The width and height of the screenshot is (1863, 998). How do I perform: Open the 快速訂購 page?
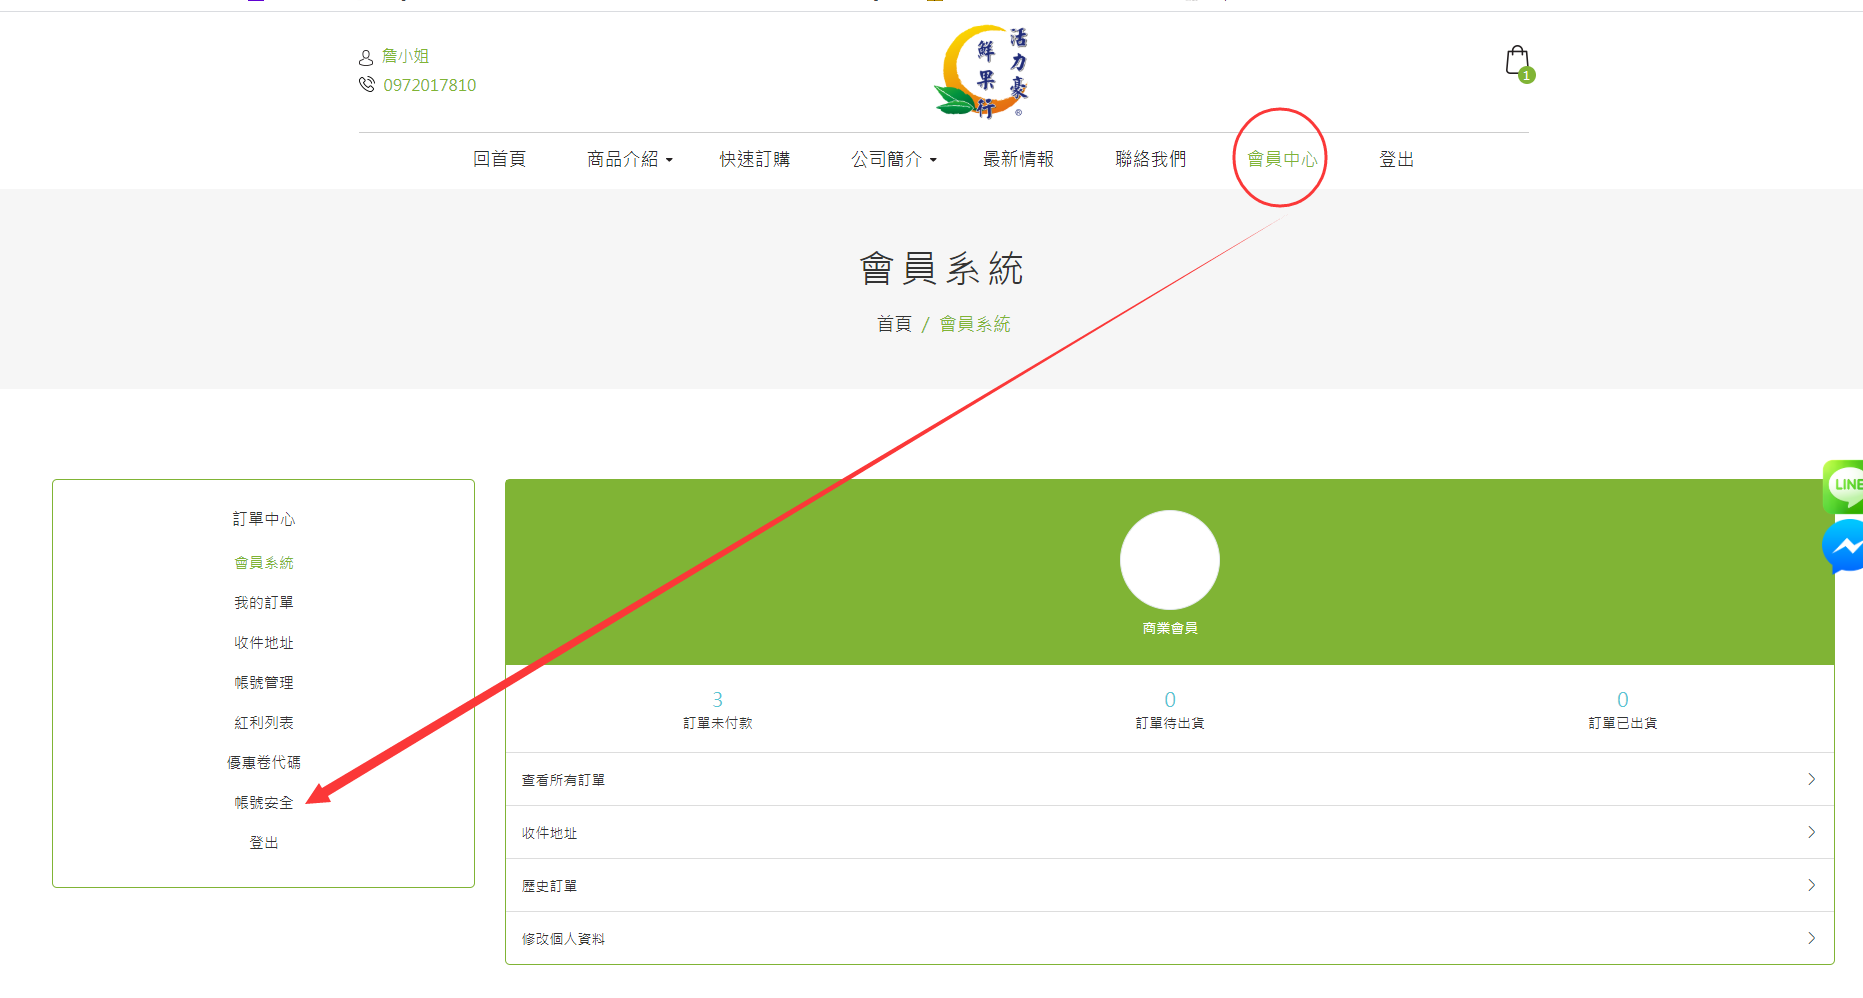pyautogui.click(x=755, y=159)
